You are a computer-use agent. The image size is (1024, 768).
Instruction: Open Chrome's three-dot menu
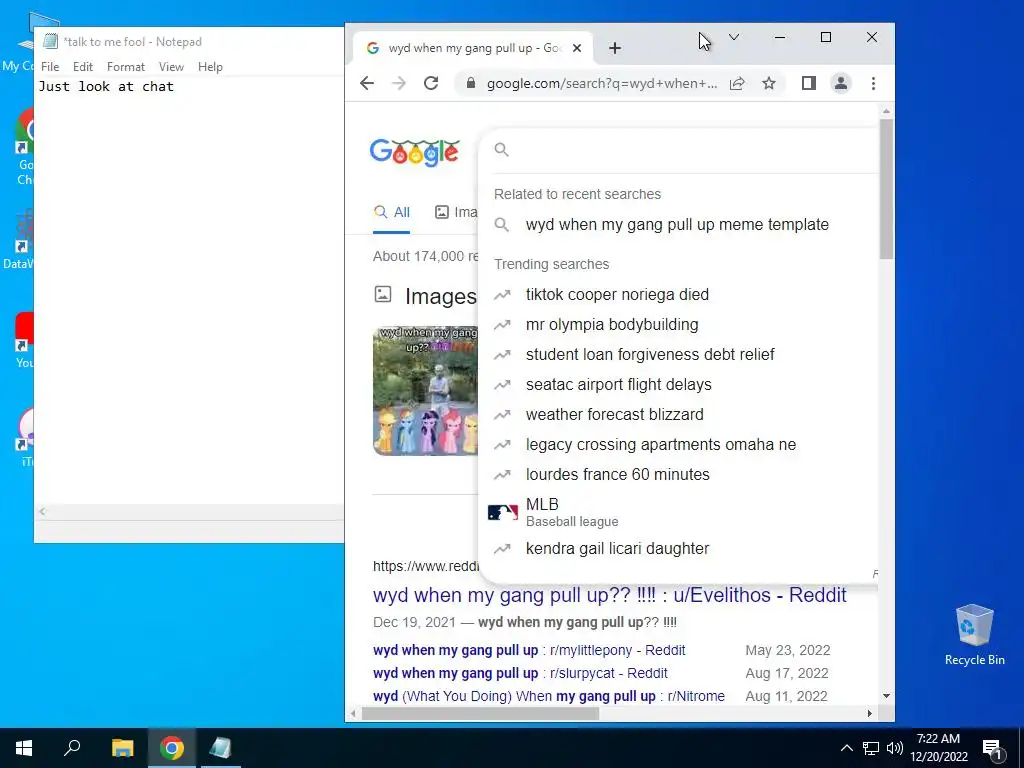click(x=873, y=84)
